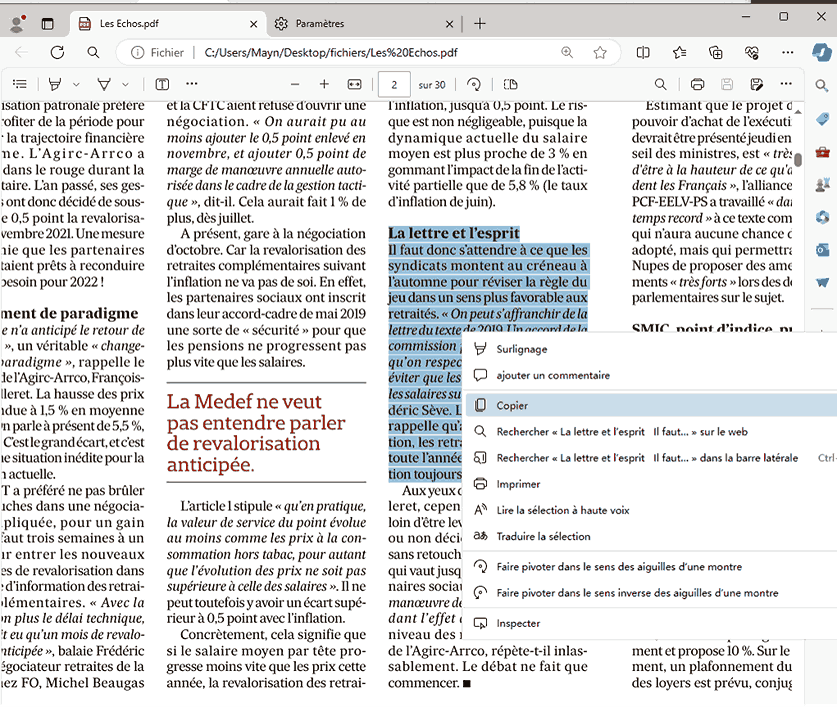Choose ajouter un commentaire in context menu
The width and height of the screenshot is (837, 707).
(x=650, y=375)
